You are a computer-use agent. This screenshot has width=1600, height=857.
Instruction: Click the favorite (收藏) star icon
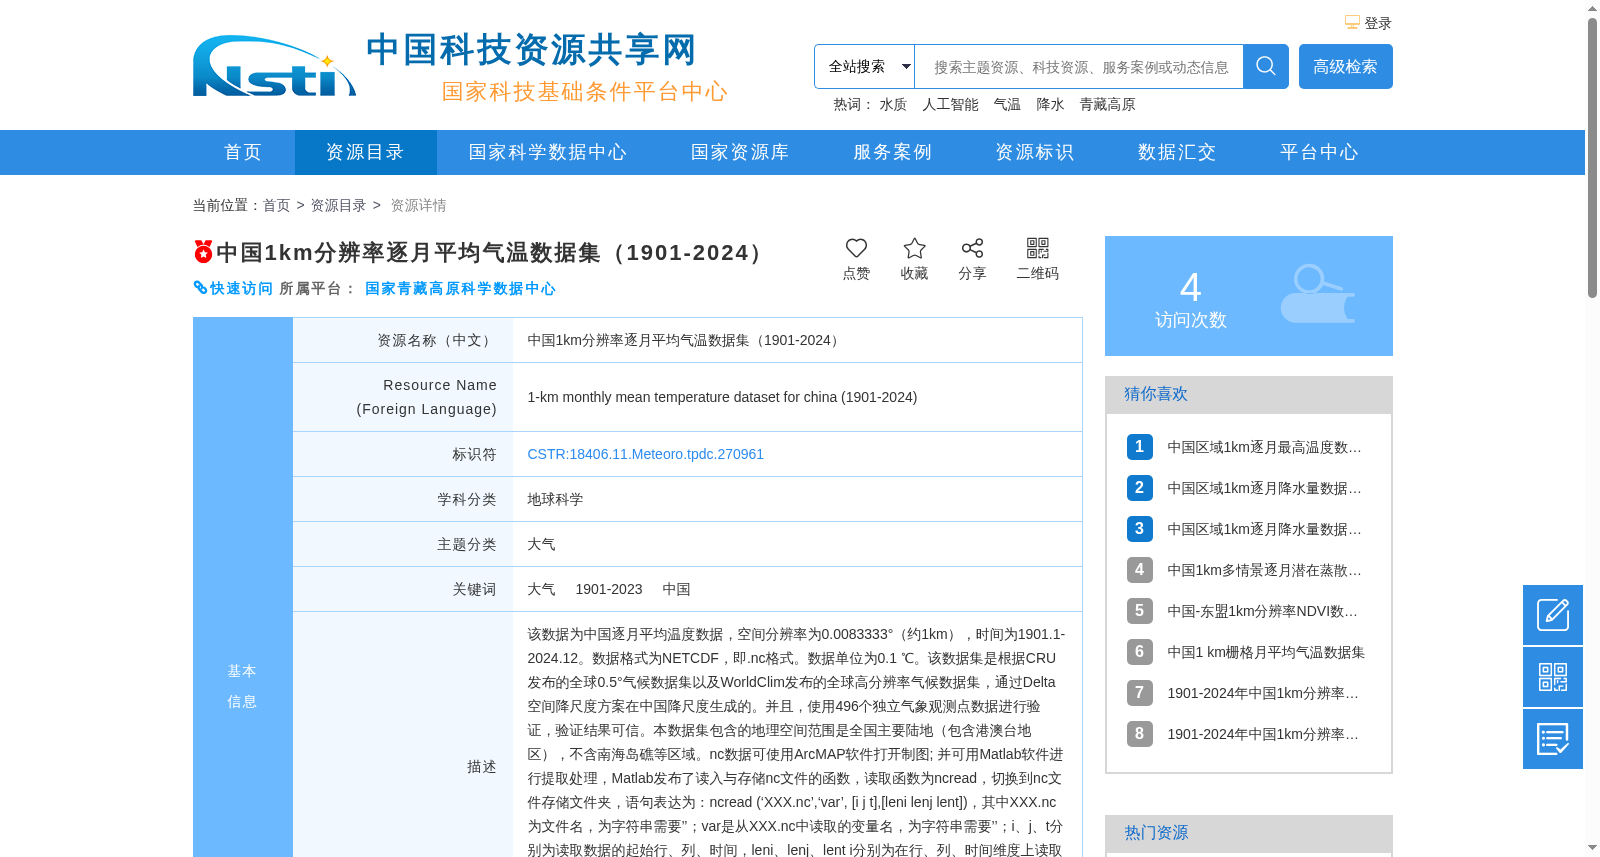tap(914, 248)
